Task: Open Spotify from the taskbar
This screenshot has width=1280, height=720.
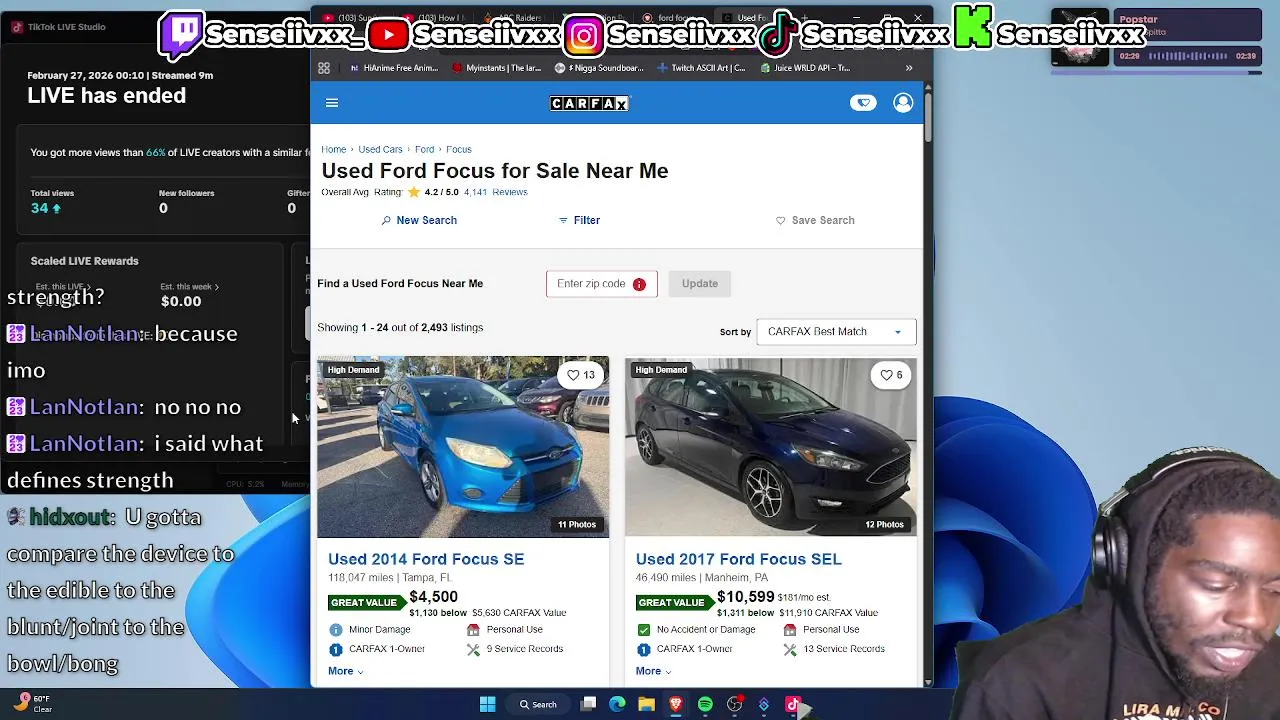Action: coord(705,705)
